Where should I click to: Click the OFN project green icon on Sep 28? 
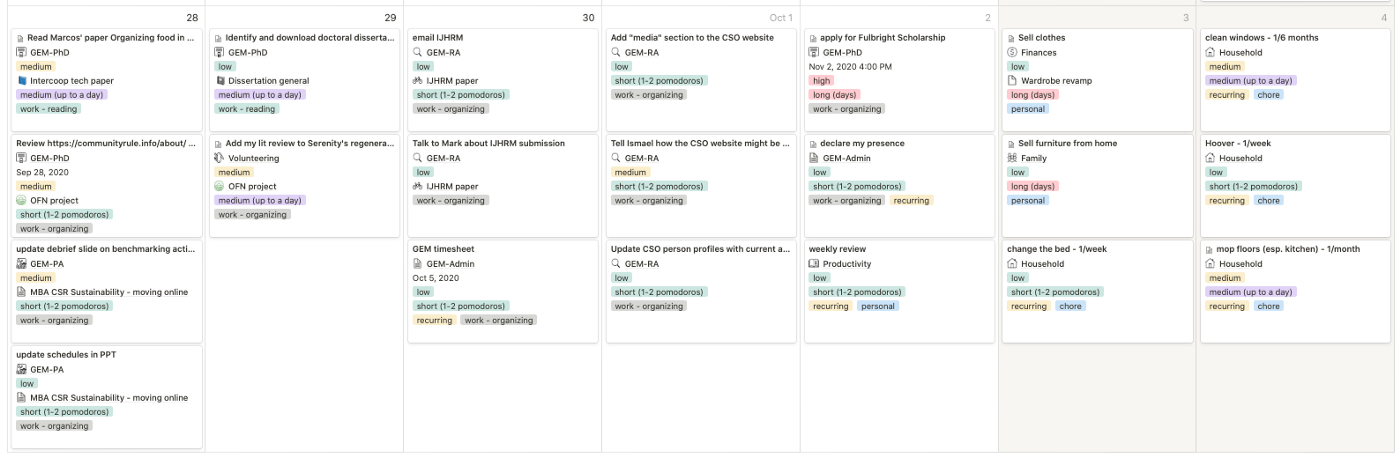[x=22, y=200]
